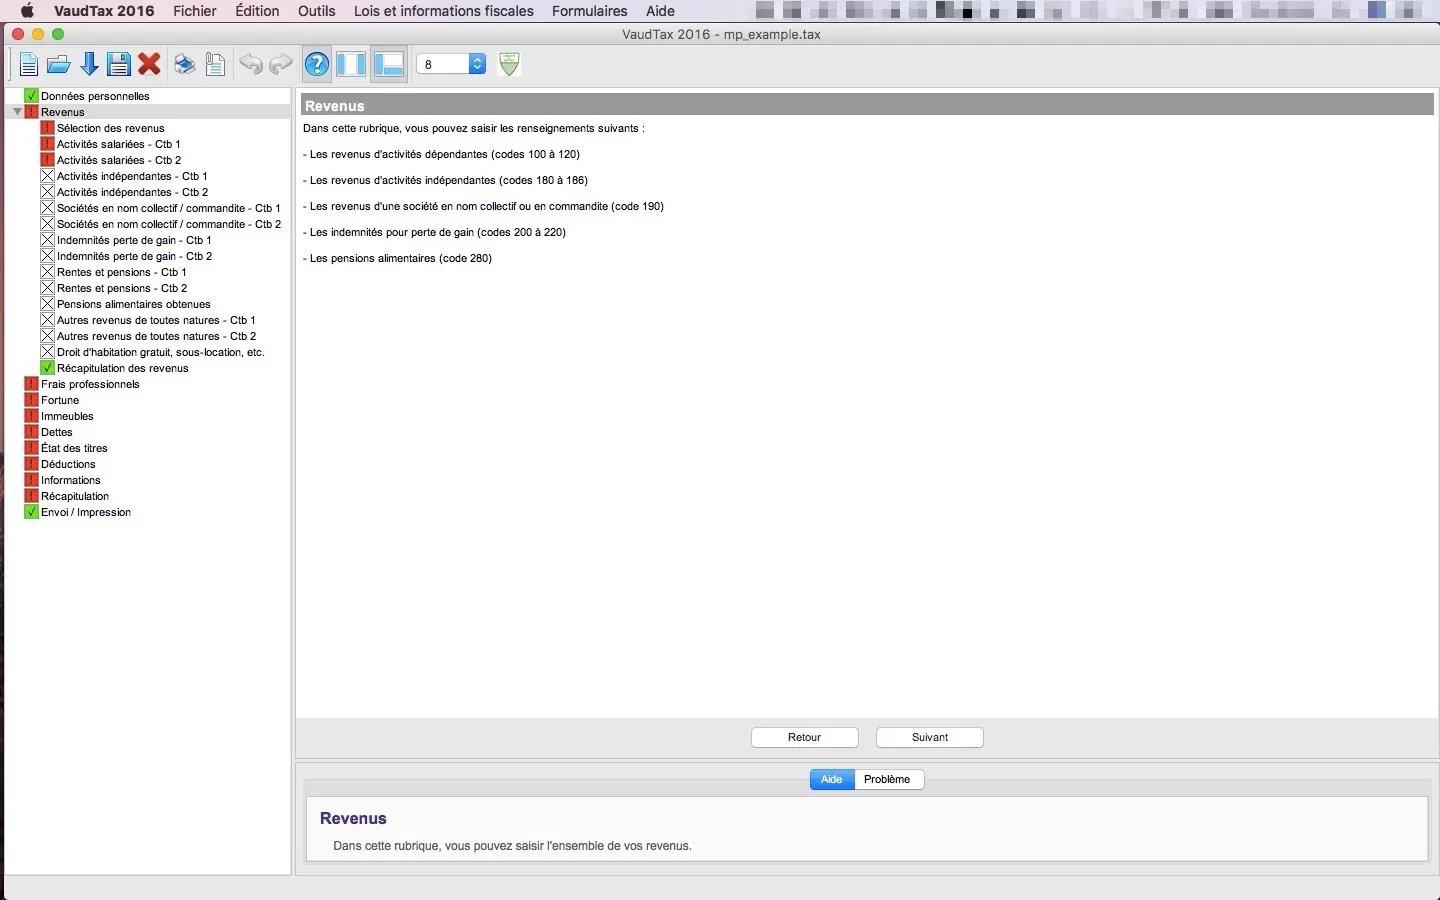The width and height of the screenshot is (1440, 900).
Task: Click the text about codes 180 à 186
Action: [445, 180]
